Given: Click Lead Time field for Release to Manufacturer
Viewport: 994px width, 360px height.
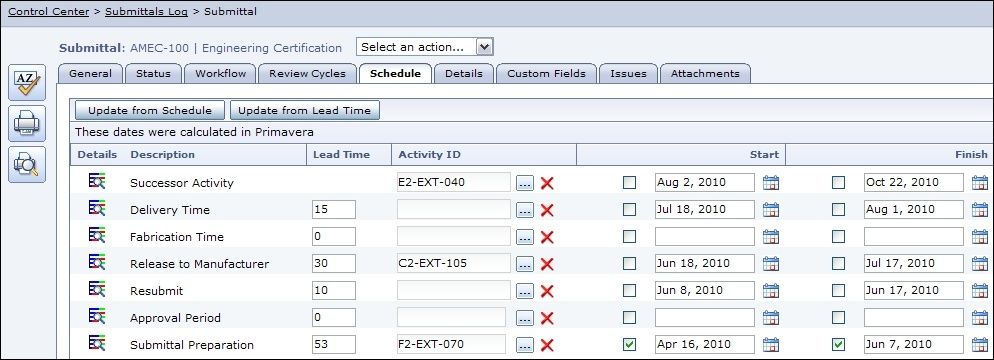Looking at the screenshot, I should click(334, 263).
